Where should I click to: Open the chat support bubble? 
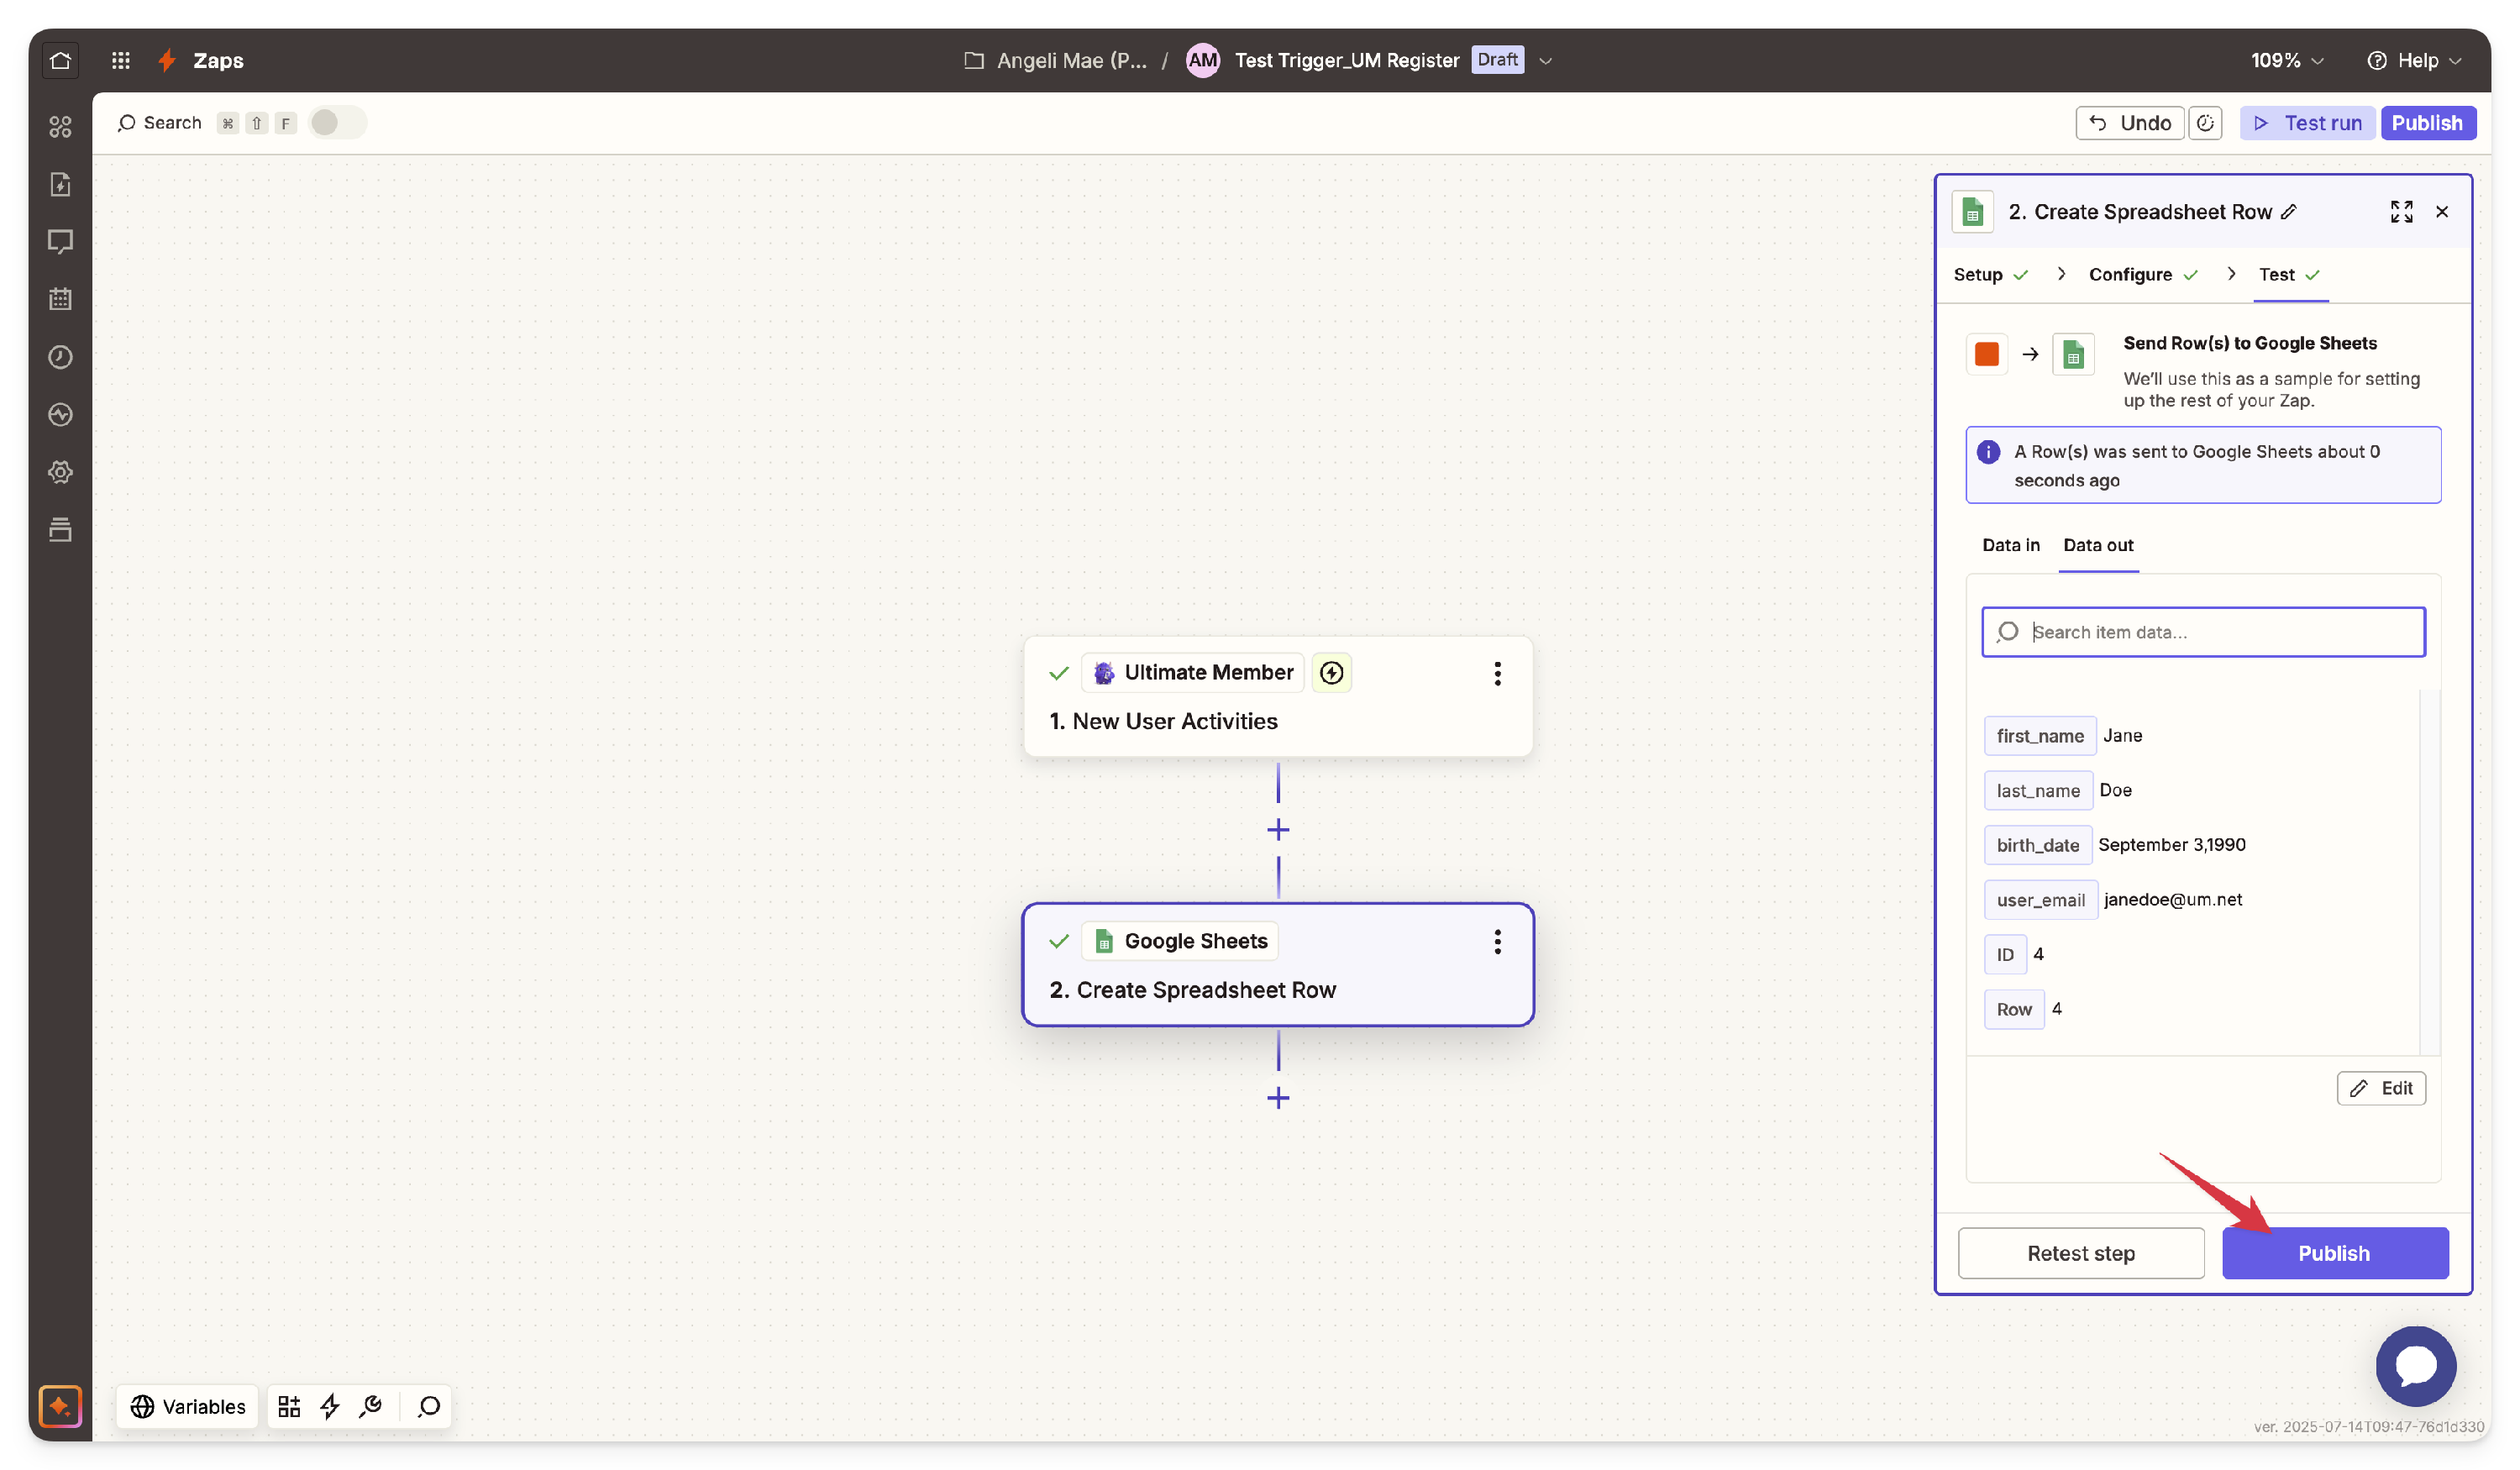click(2415, 1366)
